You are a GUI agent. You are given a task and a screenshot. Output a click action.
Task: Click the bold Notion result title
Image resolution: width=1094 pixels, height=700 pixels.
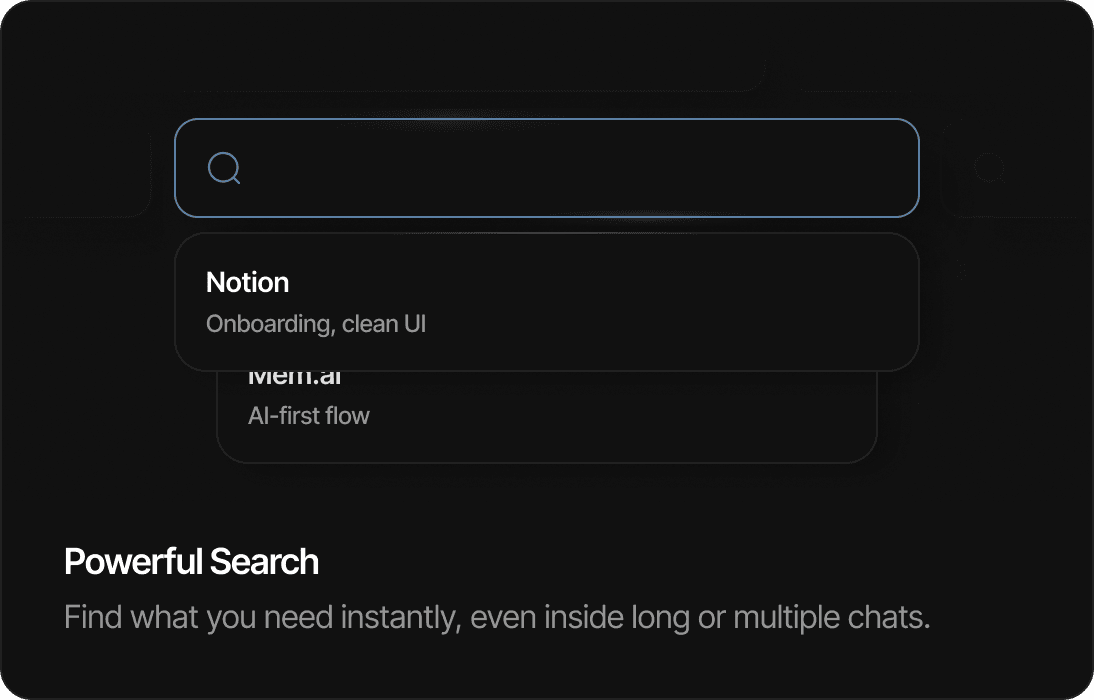coord(247,282)
